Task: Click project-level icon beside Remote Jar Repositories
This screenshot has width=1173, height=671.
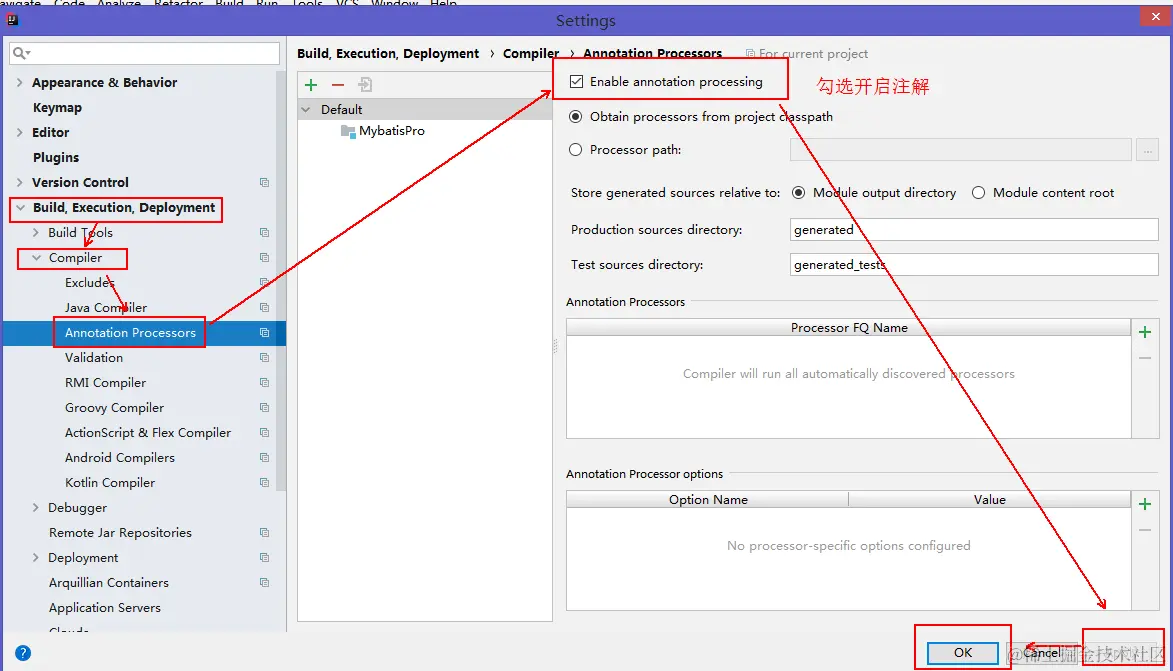Action: pyautogui.click(x=264, y=533)
